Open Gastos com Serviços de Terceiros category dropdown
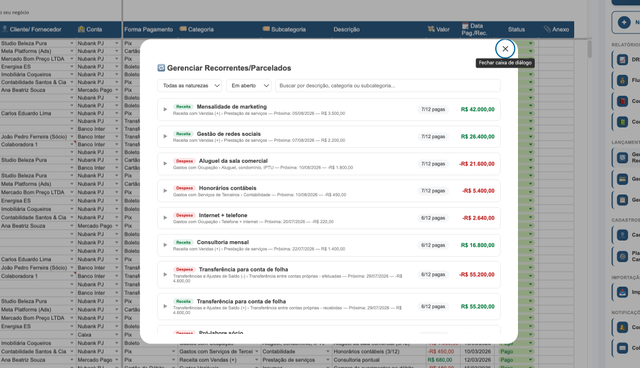 click(256, 351)
